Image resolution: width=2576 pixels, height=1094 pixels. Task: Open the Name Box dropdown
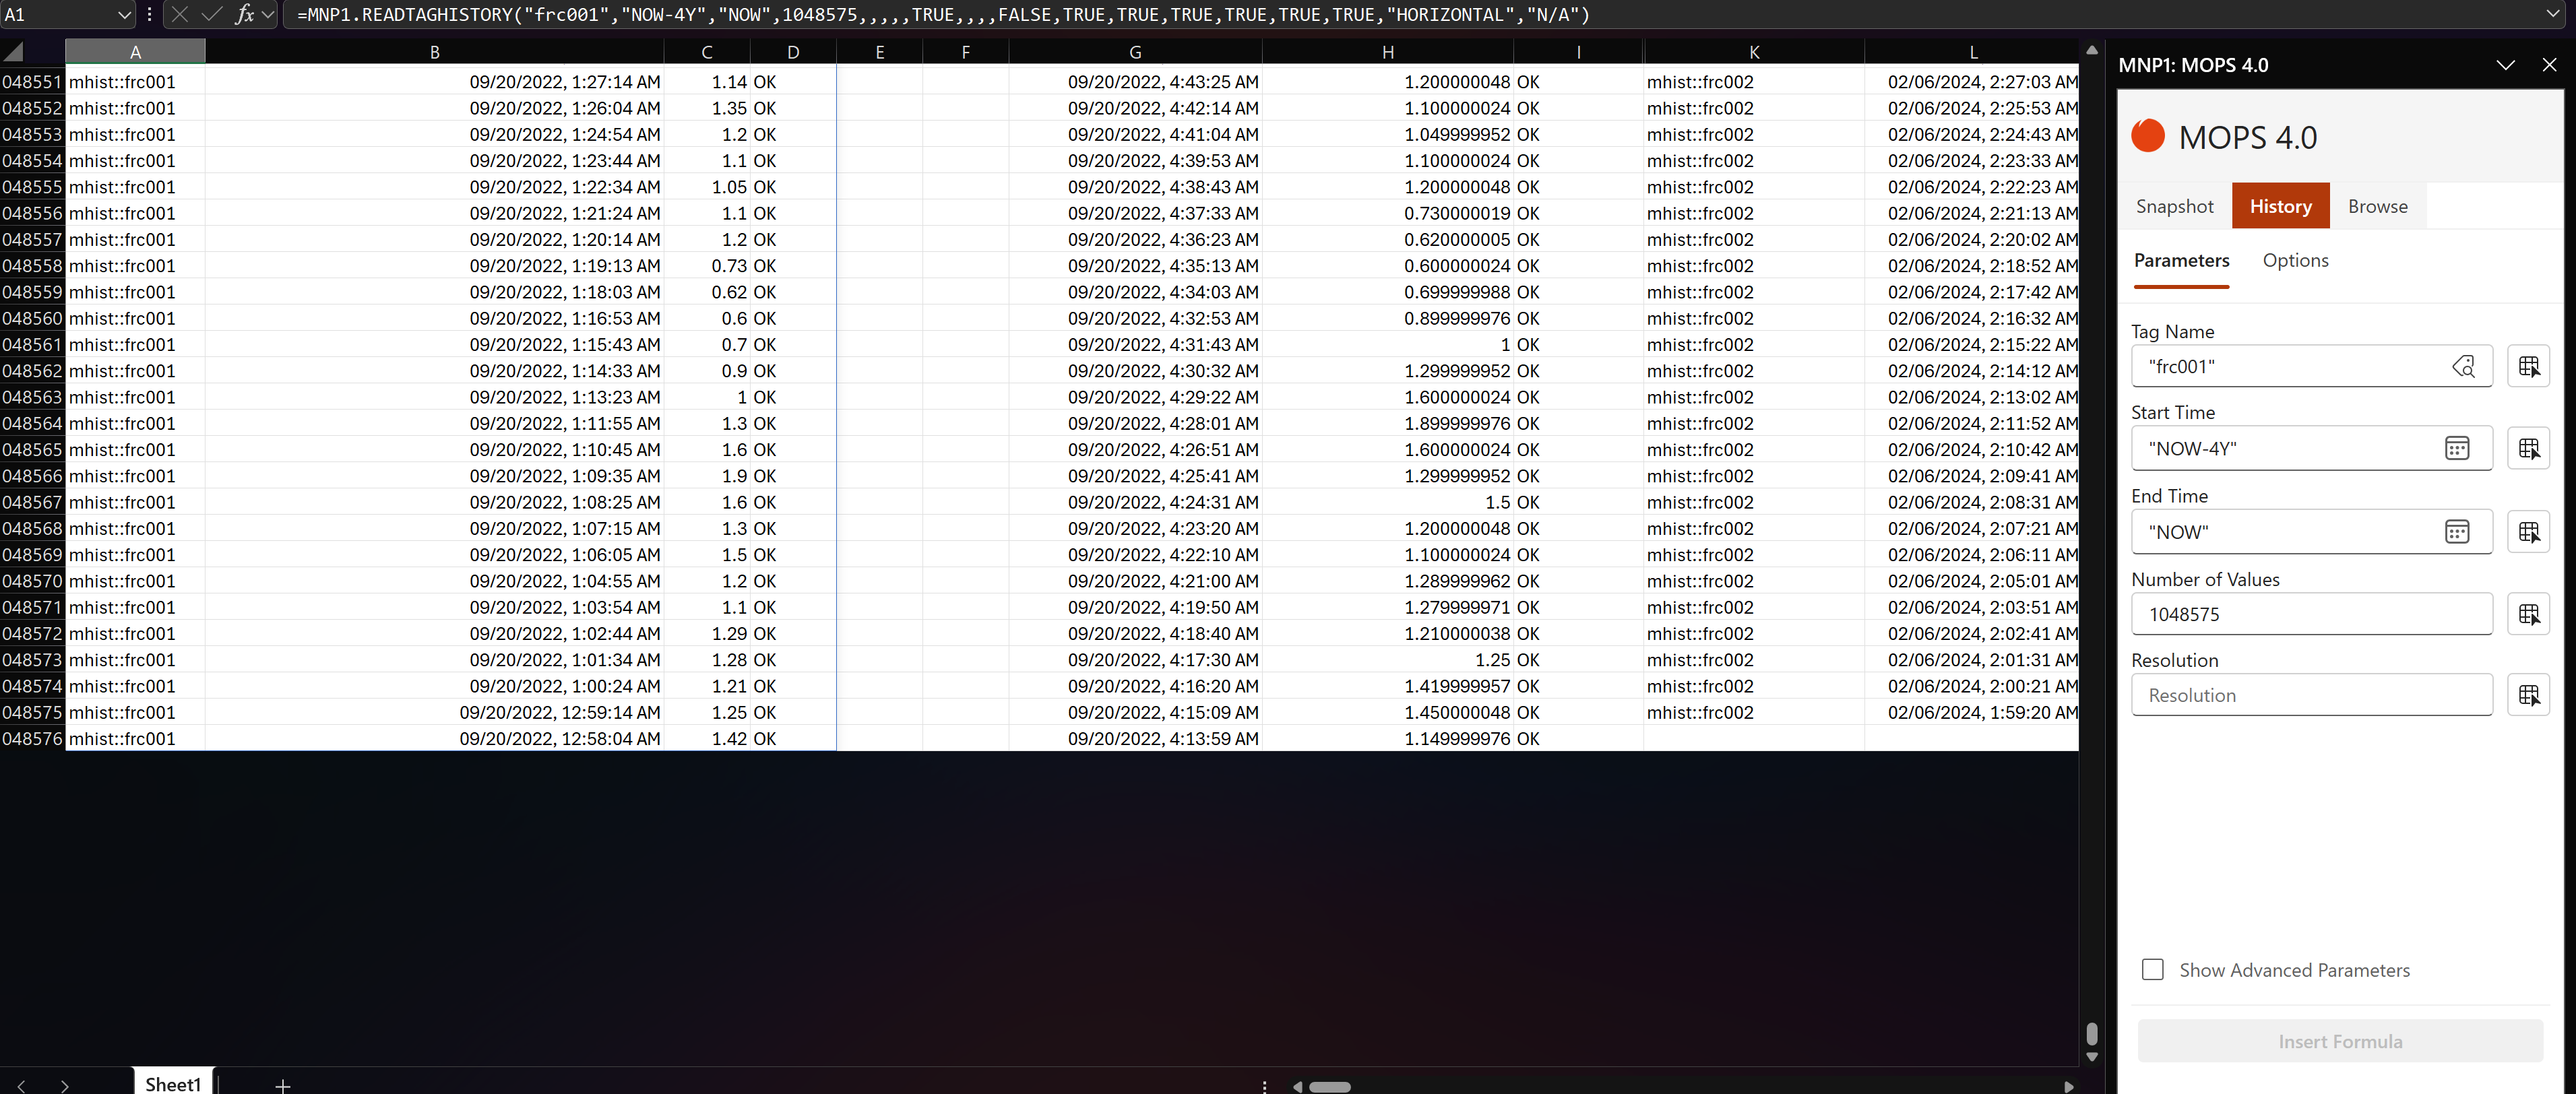coord(124,15)
